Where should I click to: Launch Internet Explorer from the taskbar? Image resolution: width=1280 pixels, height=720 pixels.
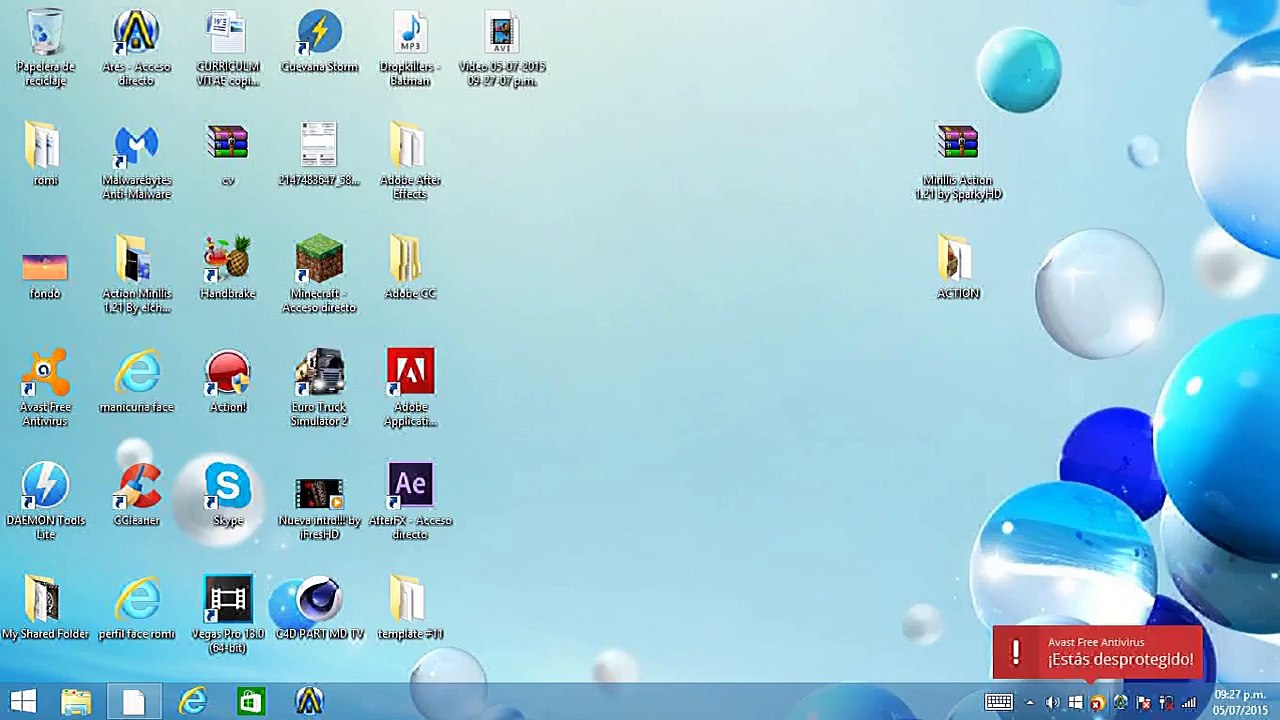tap(192, 702)
